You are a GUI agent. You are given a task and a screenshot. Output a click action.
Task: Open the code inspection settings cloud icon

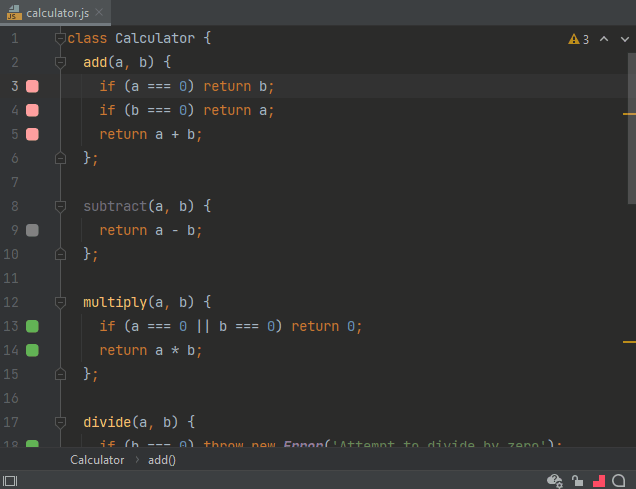click(556, 480)
